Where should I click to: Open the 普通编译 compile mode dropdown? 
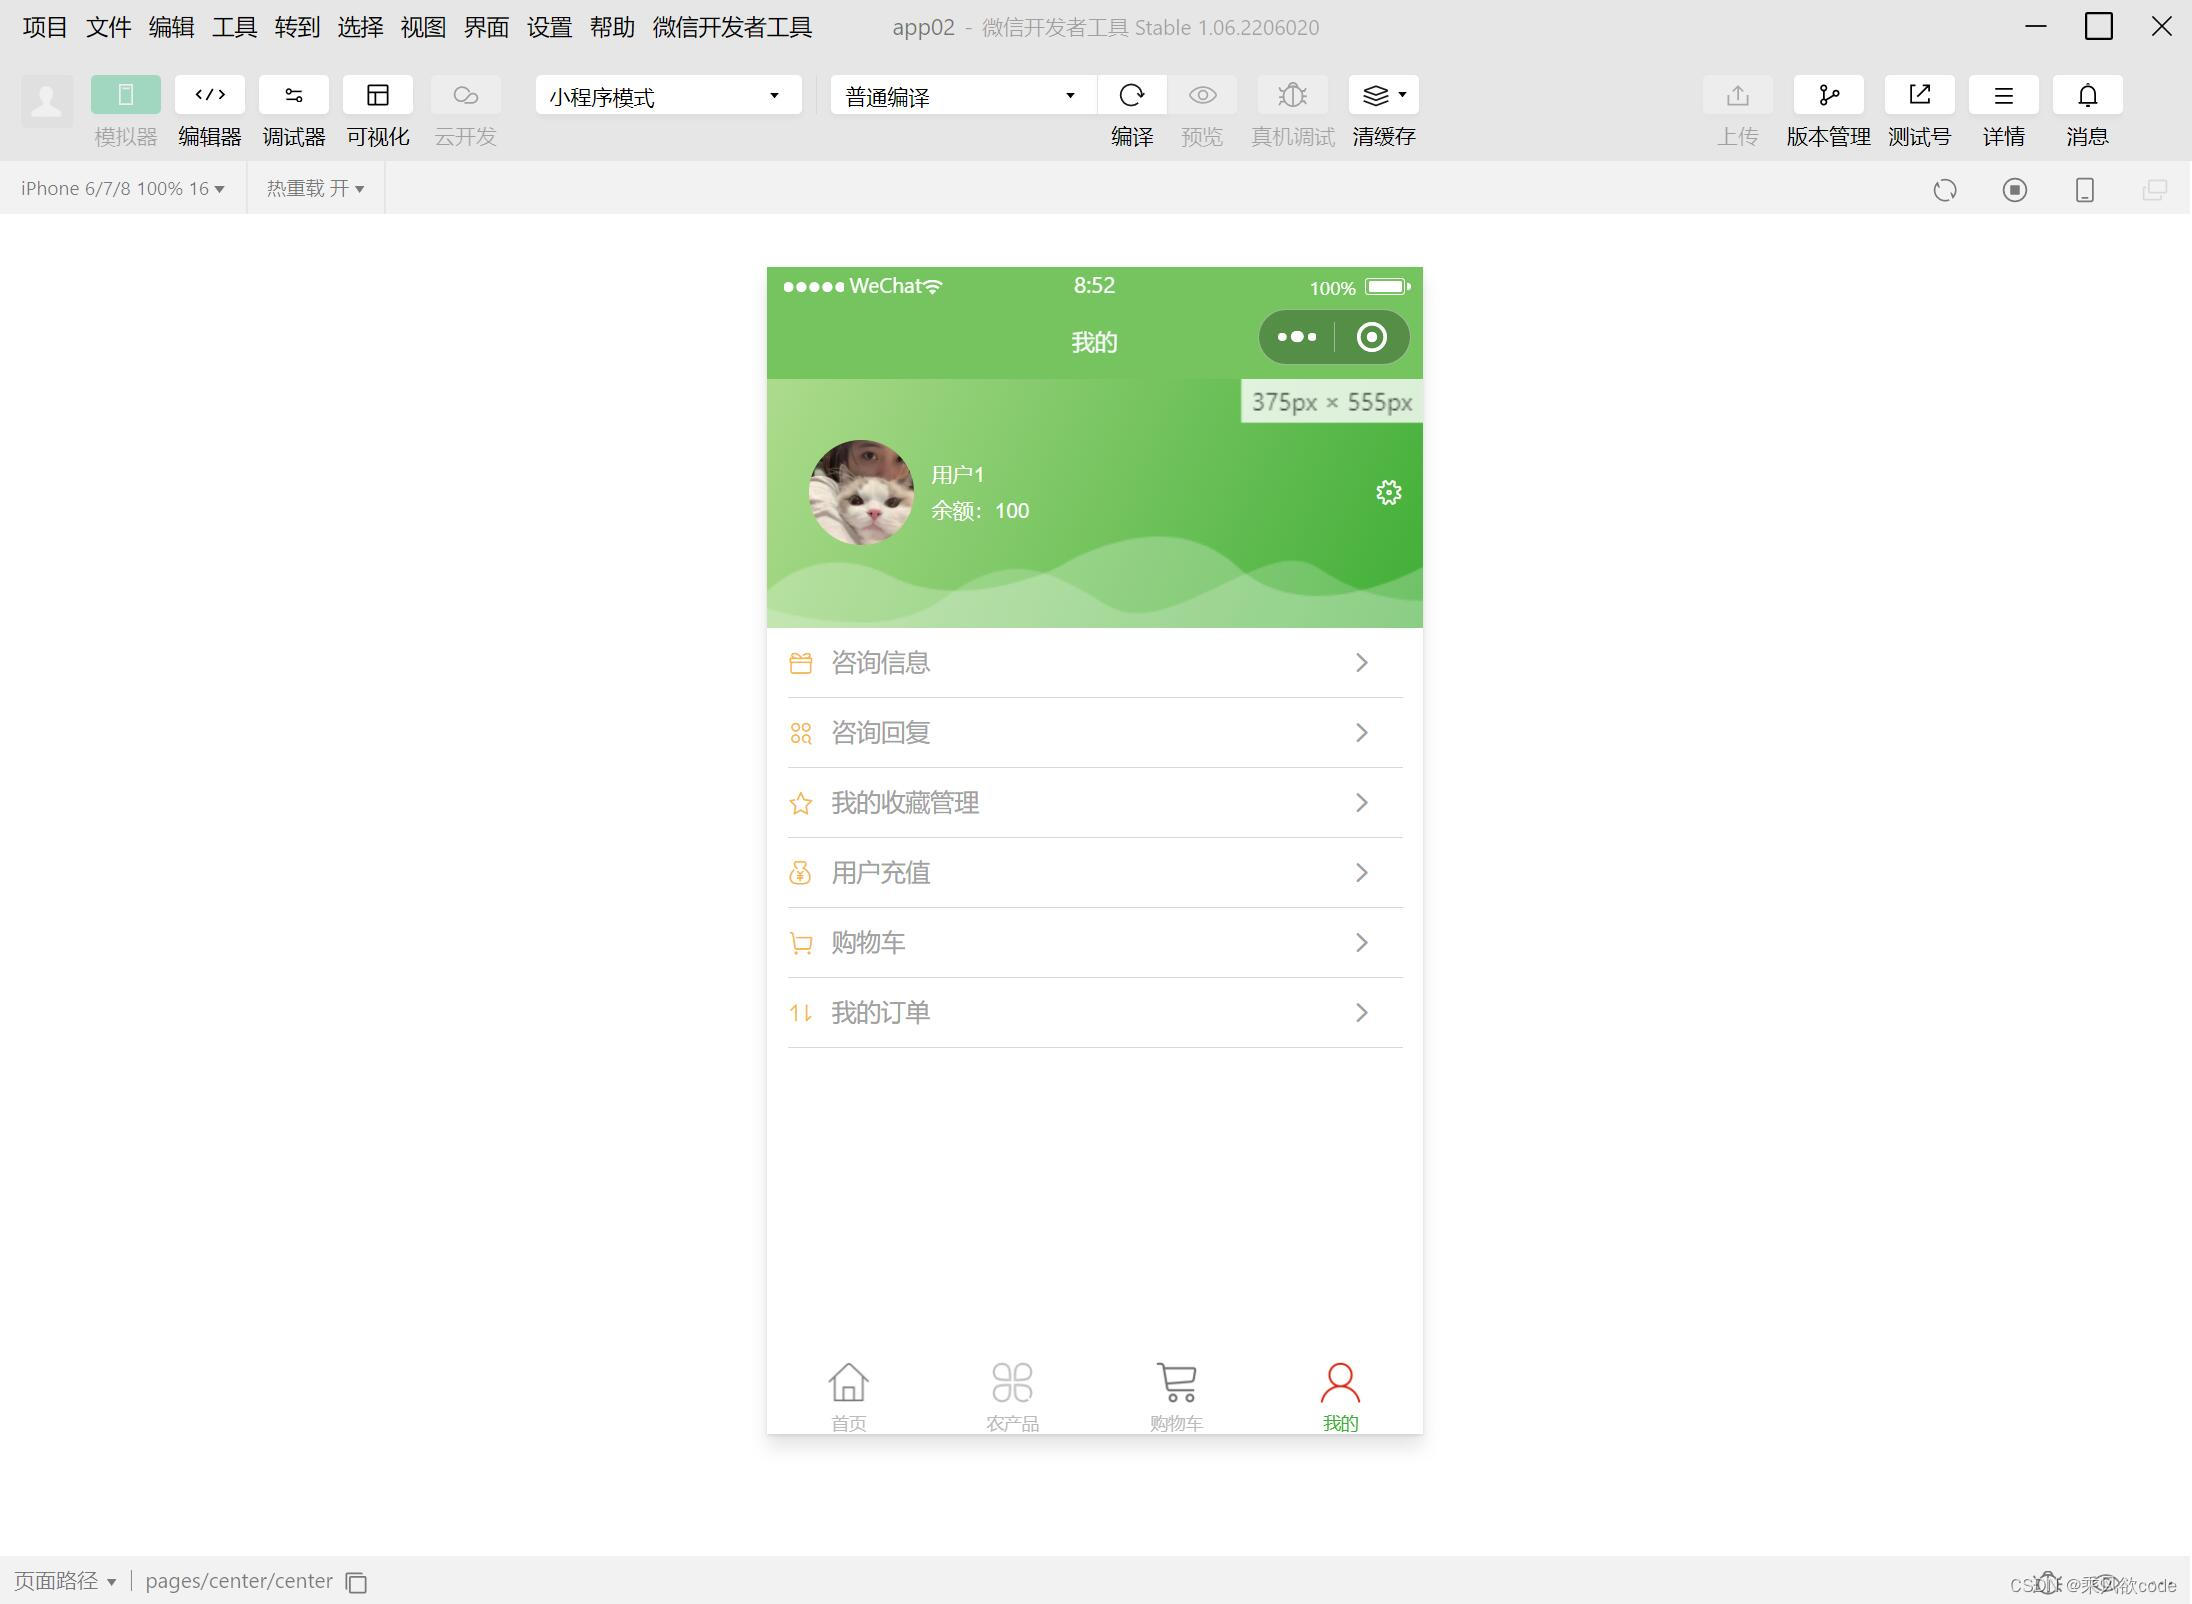click(958, 95)
